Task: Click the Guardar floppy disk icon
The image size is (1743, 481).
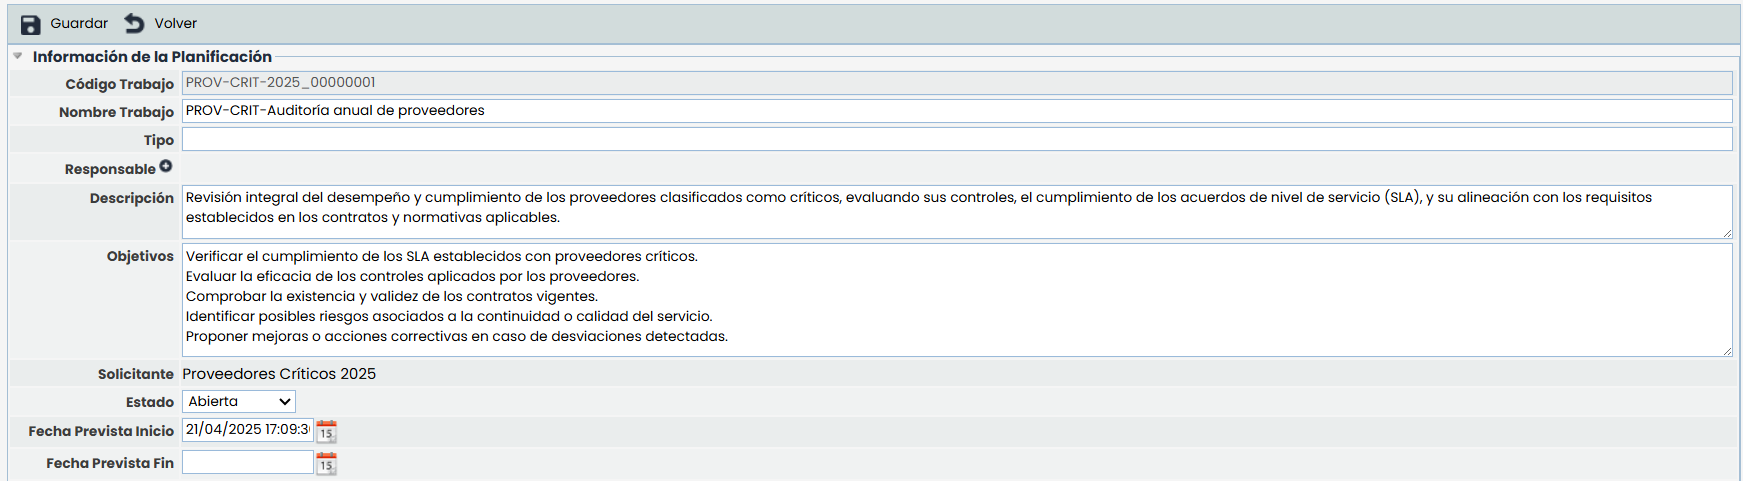Action: tap(31, 24)
